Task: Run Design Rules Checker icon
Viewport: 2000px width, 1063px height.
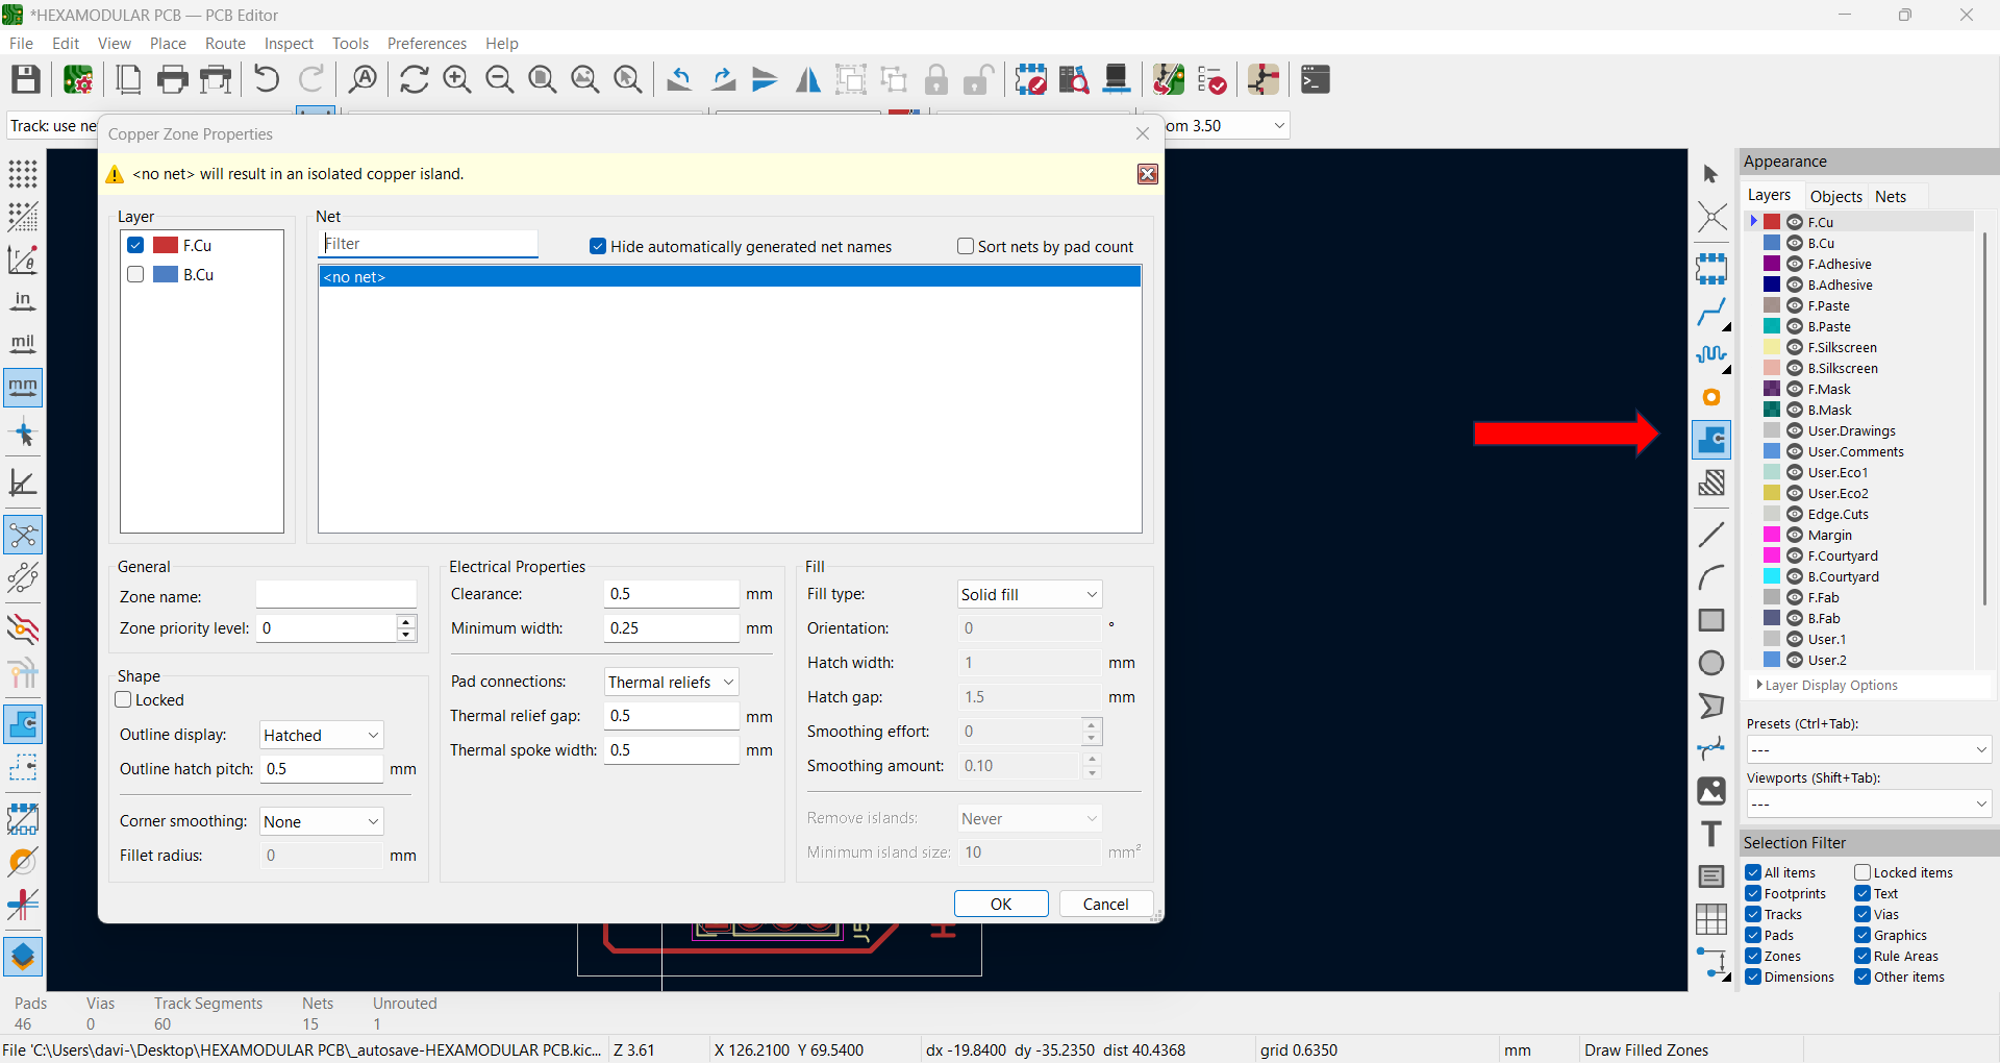Action: click(x=1212, y=79)
